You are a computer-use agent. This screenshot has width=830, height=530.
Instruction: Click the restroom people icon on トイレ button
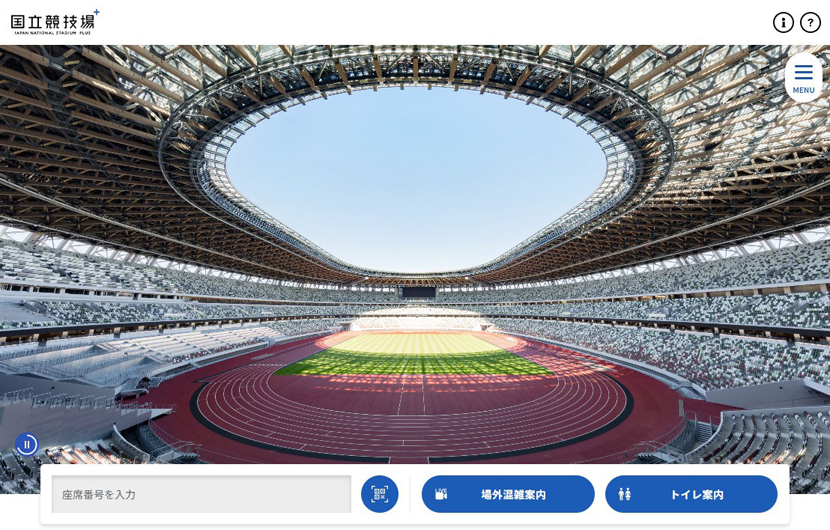click(x=625, y=494)
